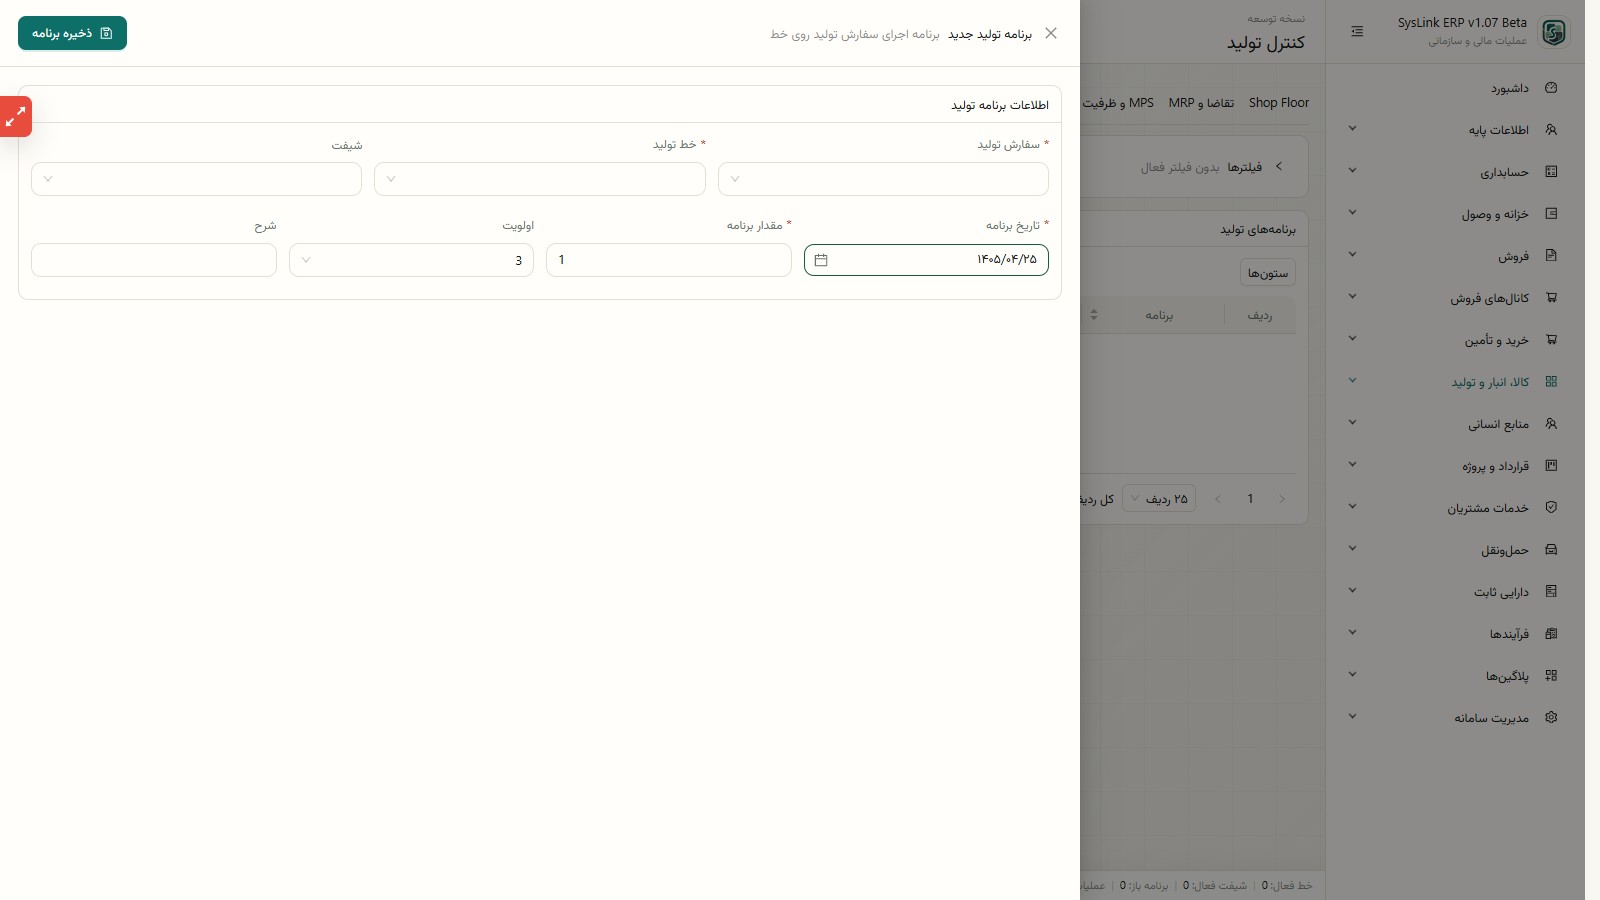Click the ستون‌ها columns button

[1268, 273]
